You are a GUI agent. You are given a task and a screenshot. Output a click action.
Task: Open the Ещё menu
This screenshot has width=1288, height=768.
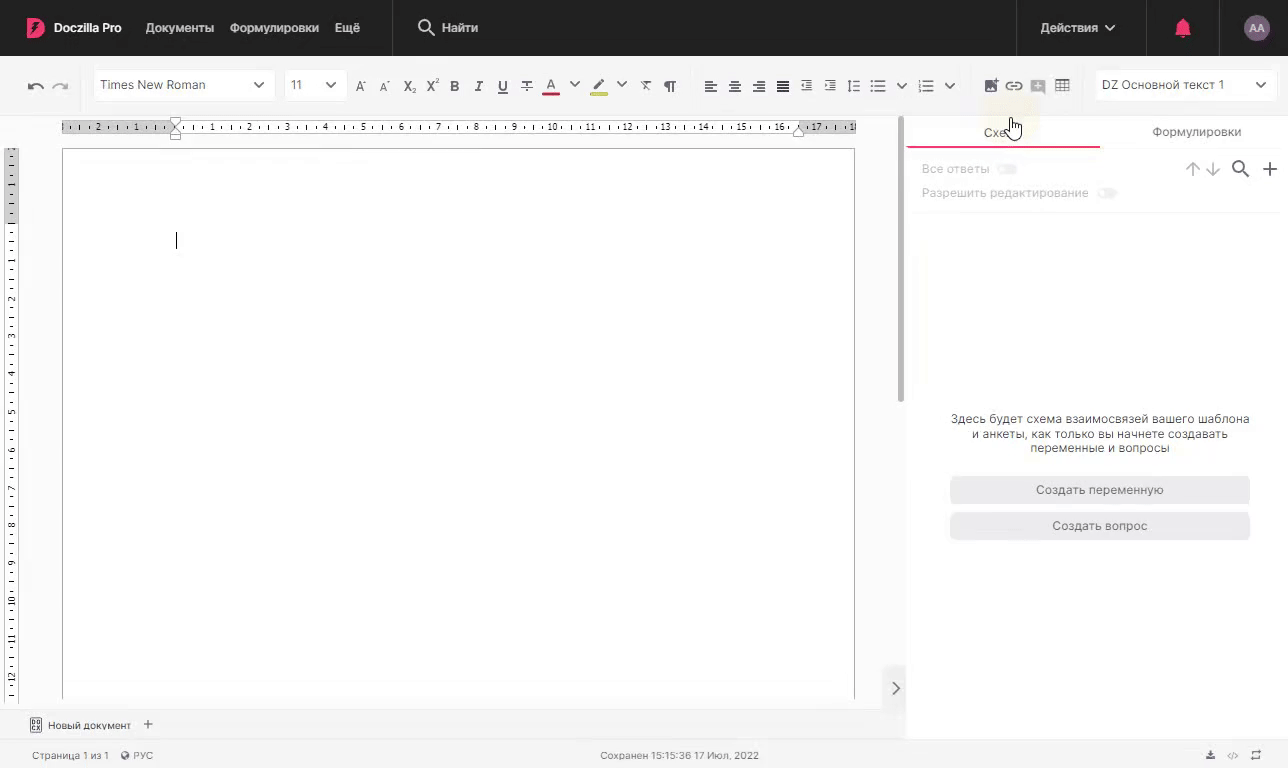pyautogui.click(x=347, y=28)
